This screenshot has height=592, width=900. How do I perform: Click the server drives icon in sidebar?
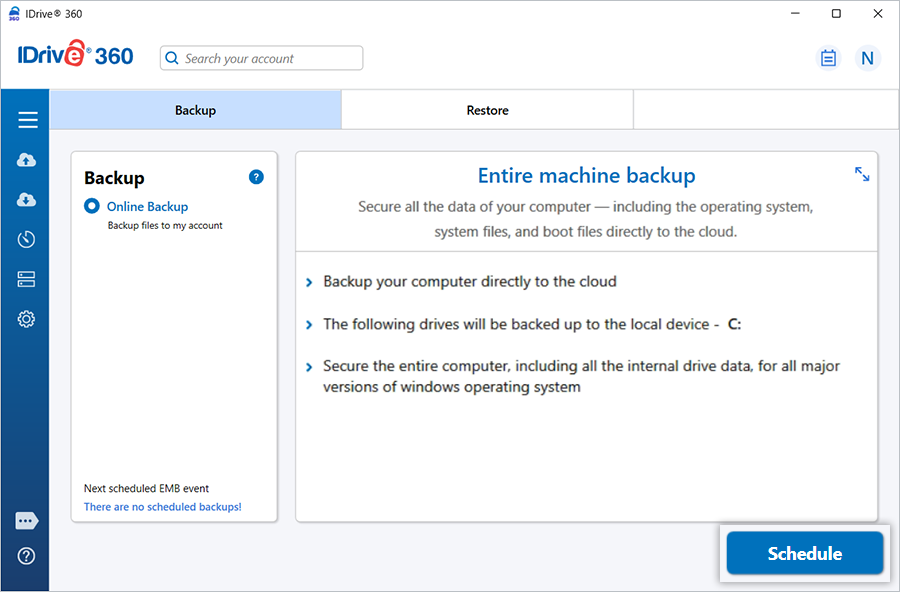(x=27, y=279)
